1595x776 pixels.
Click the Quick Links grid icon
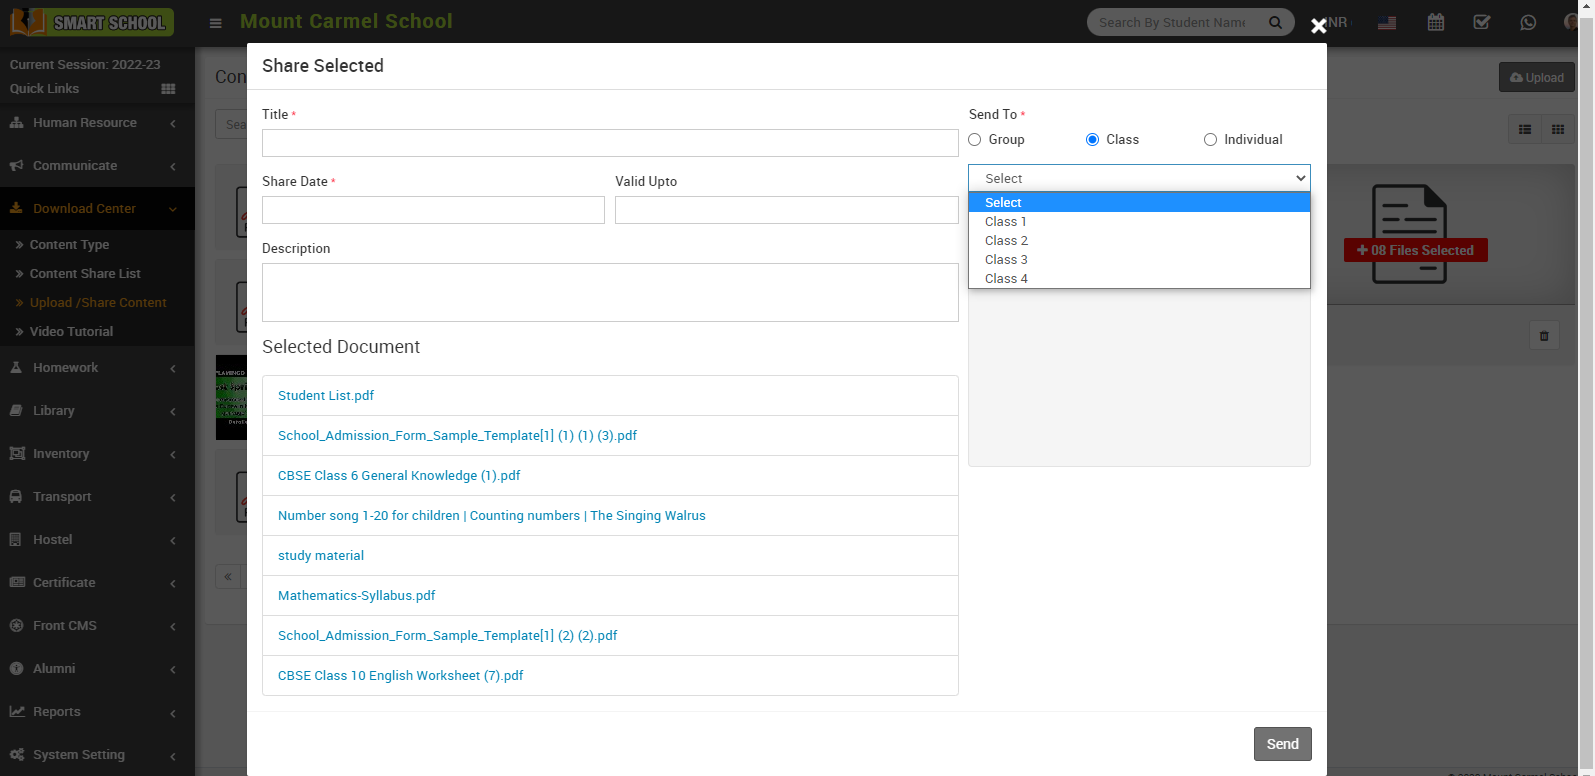tap(168, 89)
